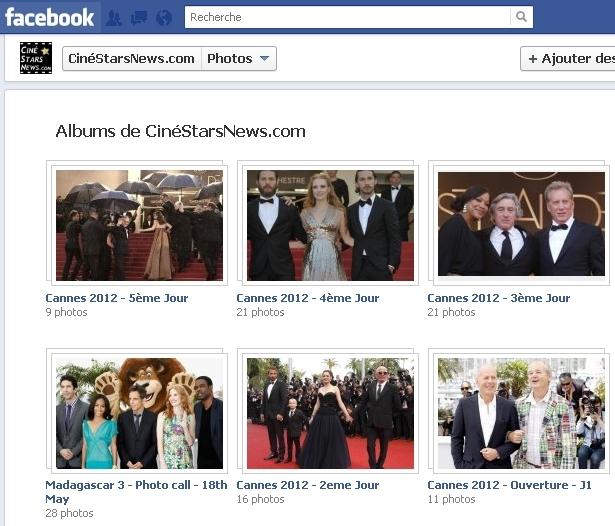
Task: Click the Ajouter des button
Action: 571,59
